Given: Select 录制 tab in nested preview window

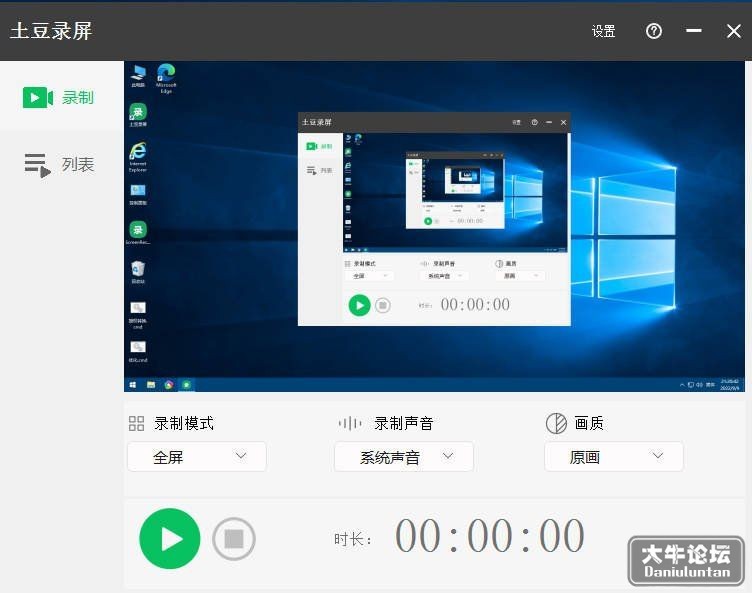Looking at the screenshot, I should point(320,146).
